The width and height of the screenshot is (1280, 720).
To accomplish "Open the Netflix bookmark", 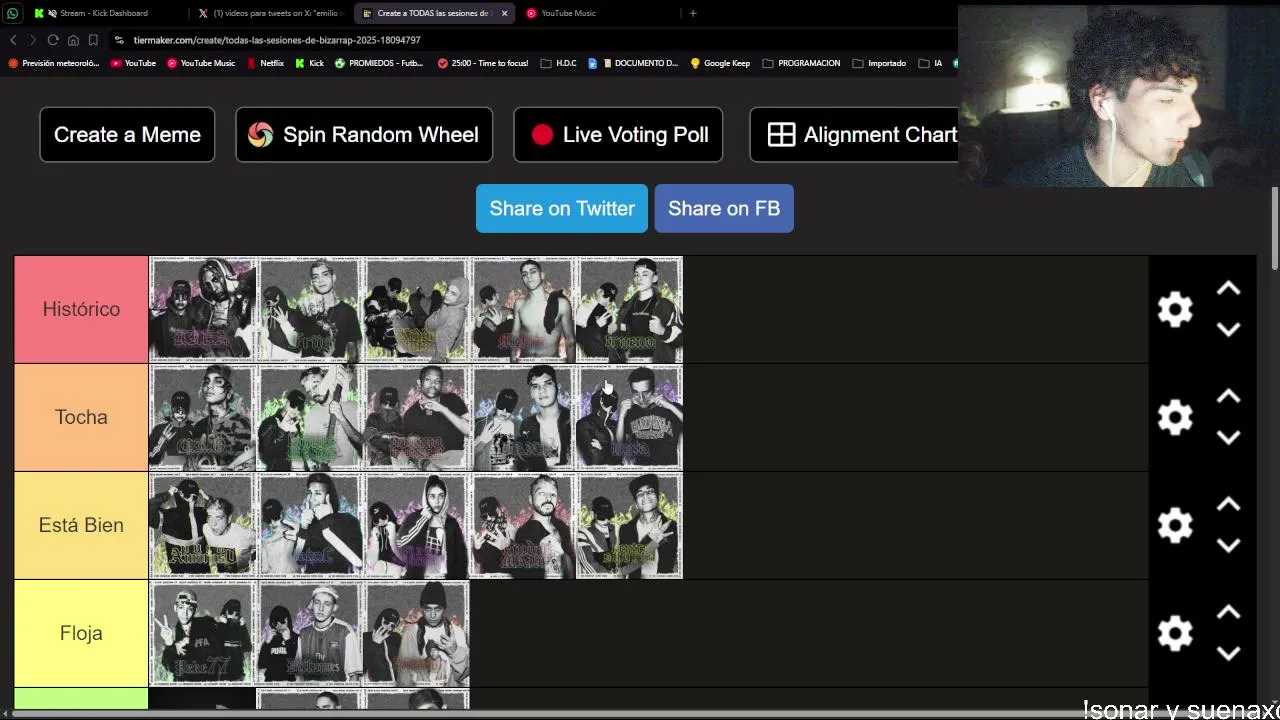I will pos(265,63).
